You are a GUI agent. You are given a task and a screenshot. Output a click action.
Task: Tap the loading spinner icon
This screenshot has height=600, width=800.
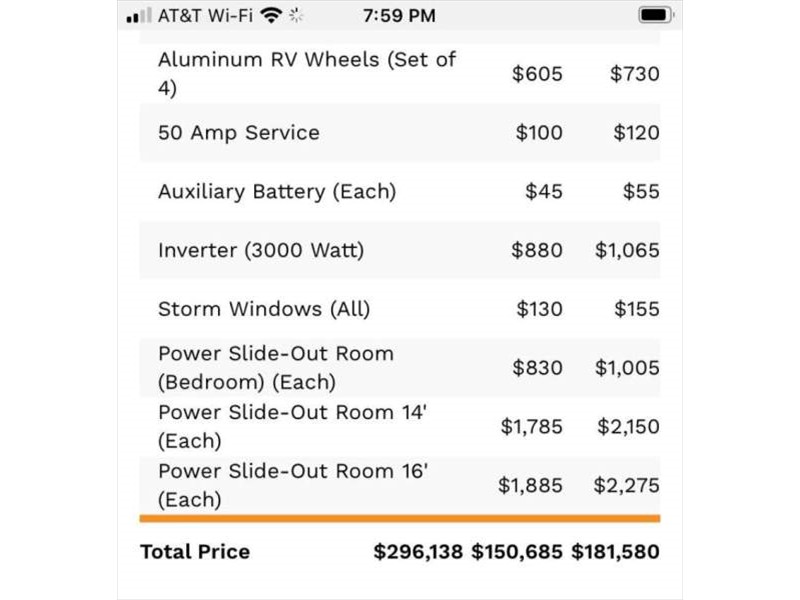click(296, 16)
